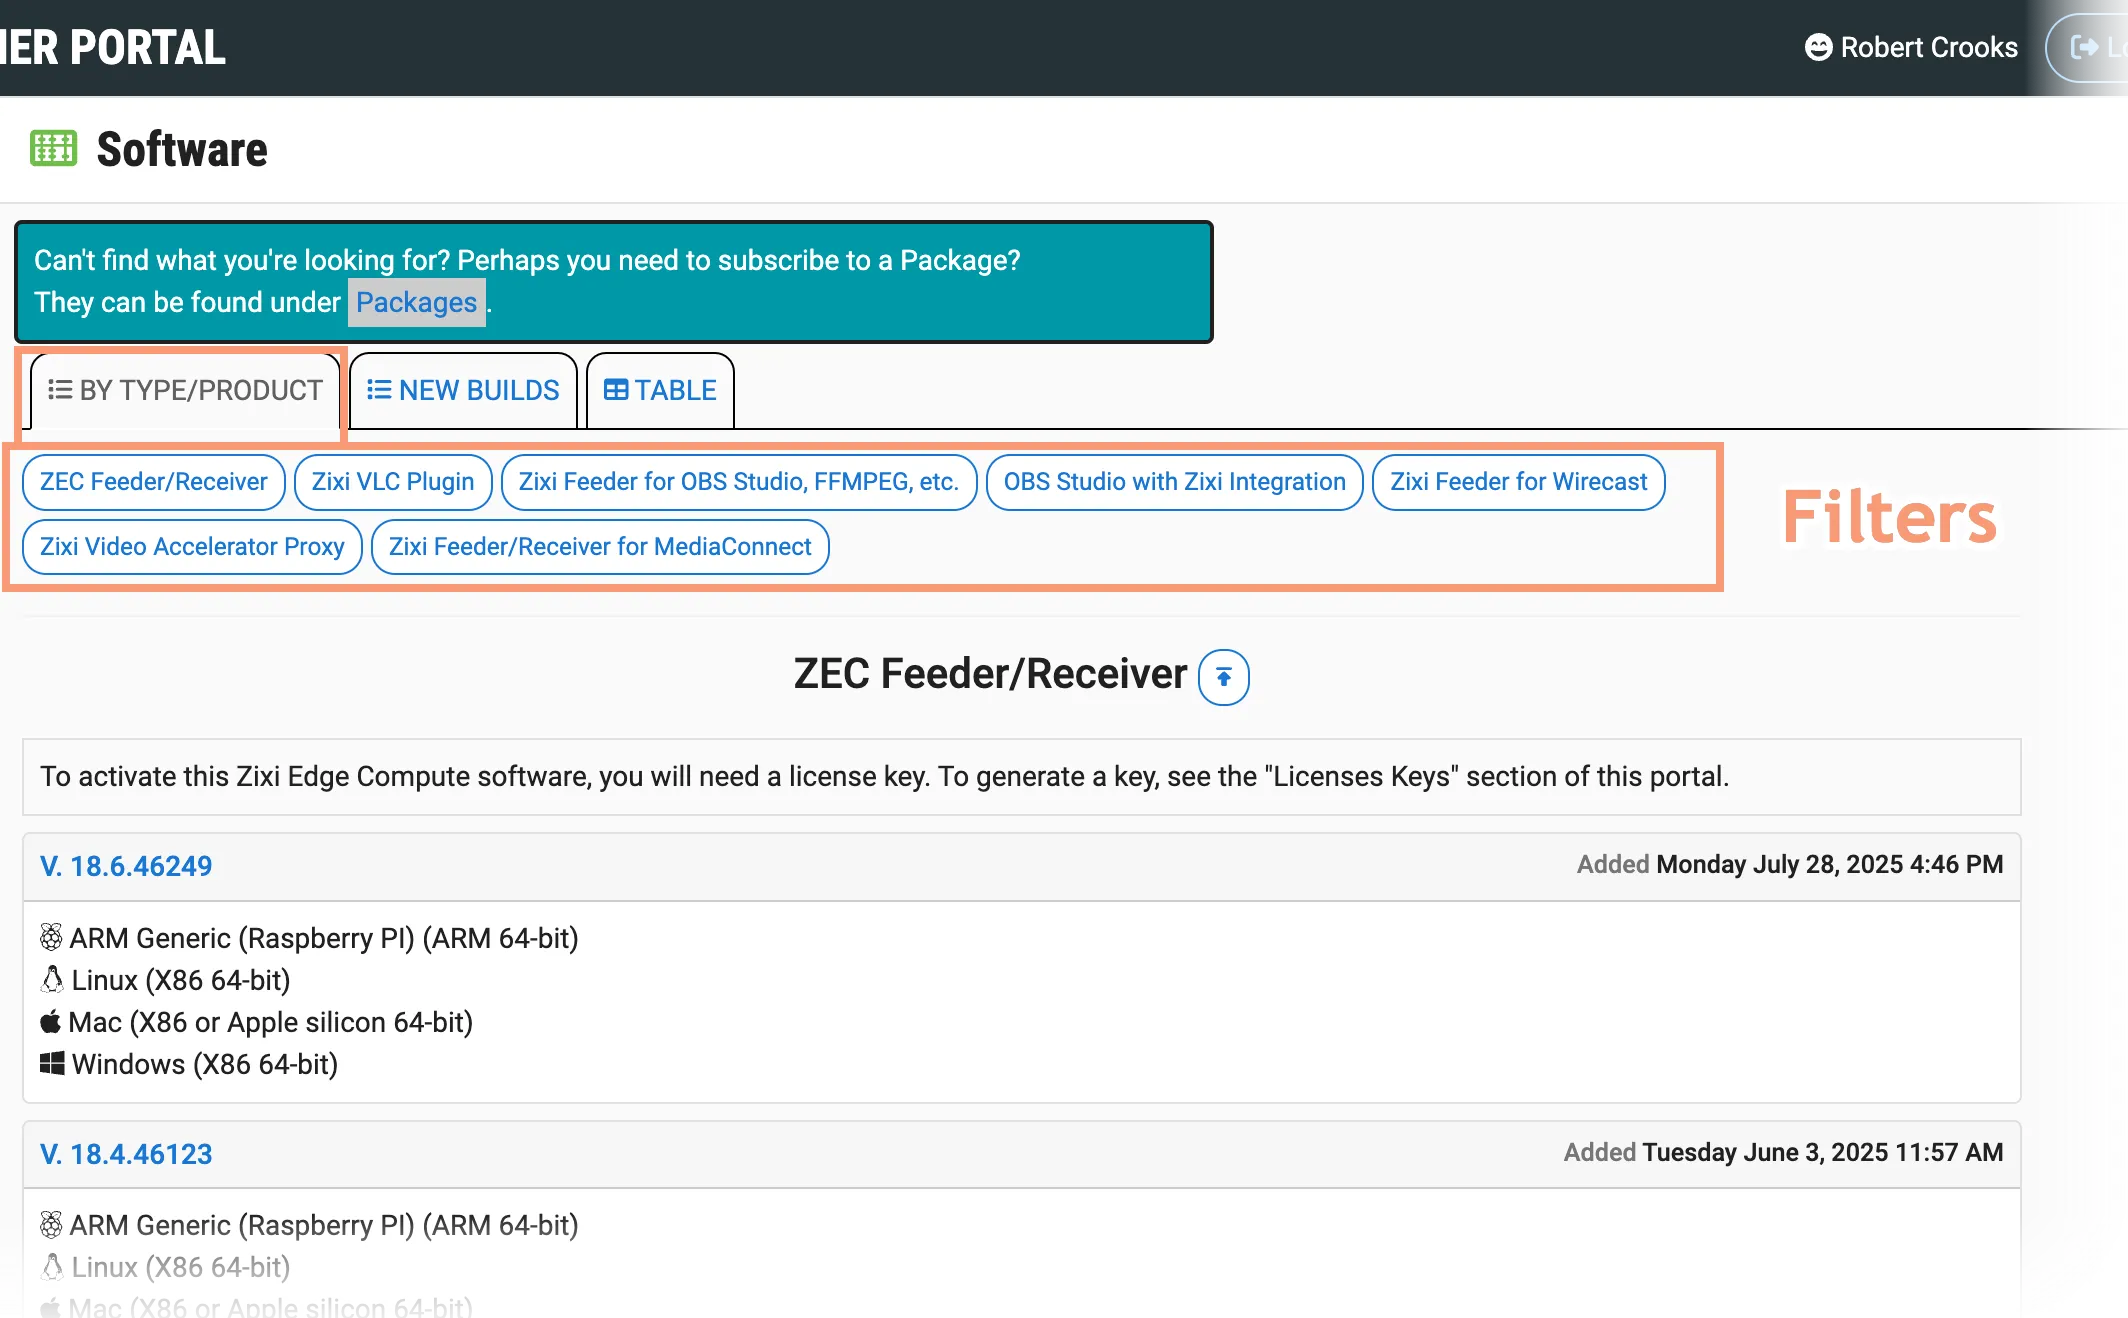Image resolution: width=2128 pixels, height=1318 pixels.
Task: Filter by Zixi Feeder/Receiver for MediaConnect
Action: [x=600, y=547]
